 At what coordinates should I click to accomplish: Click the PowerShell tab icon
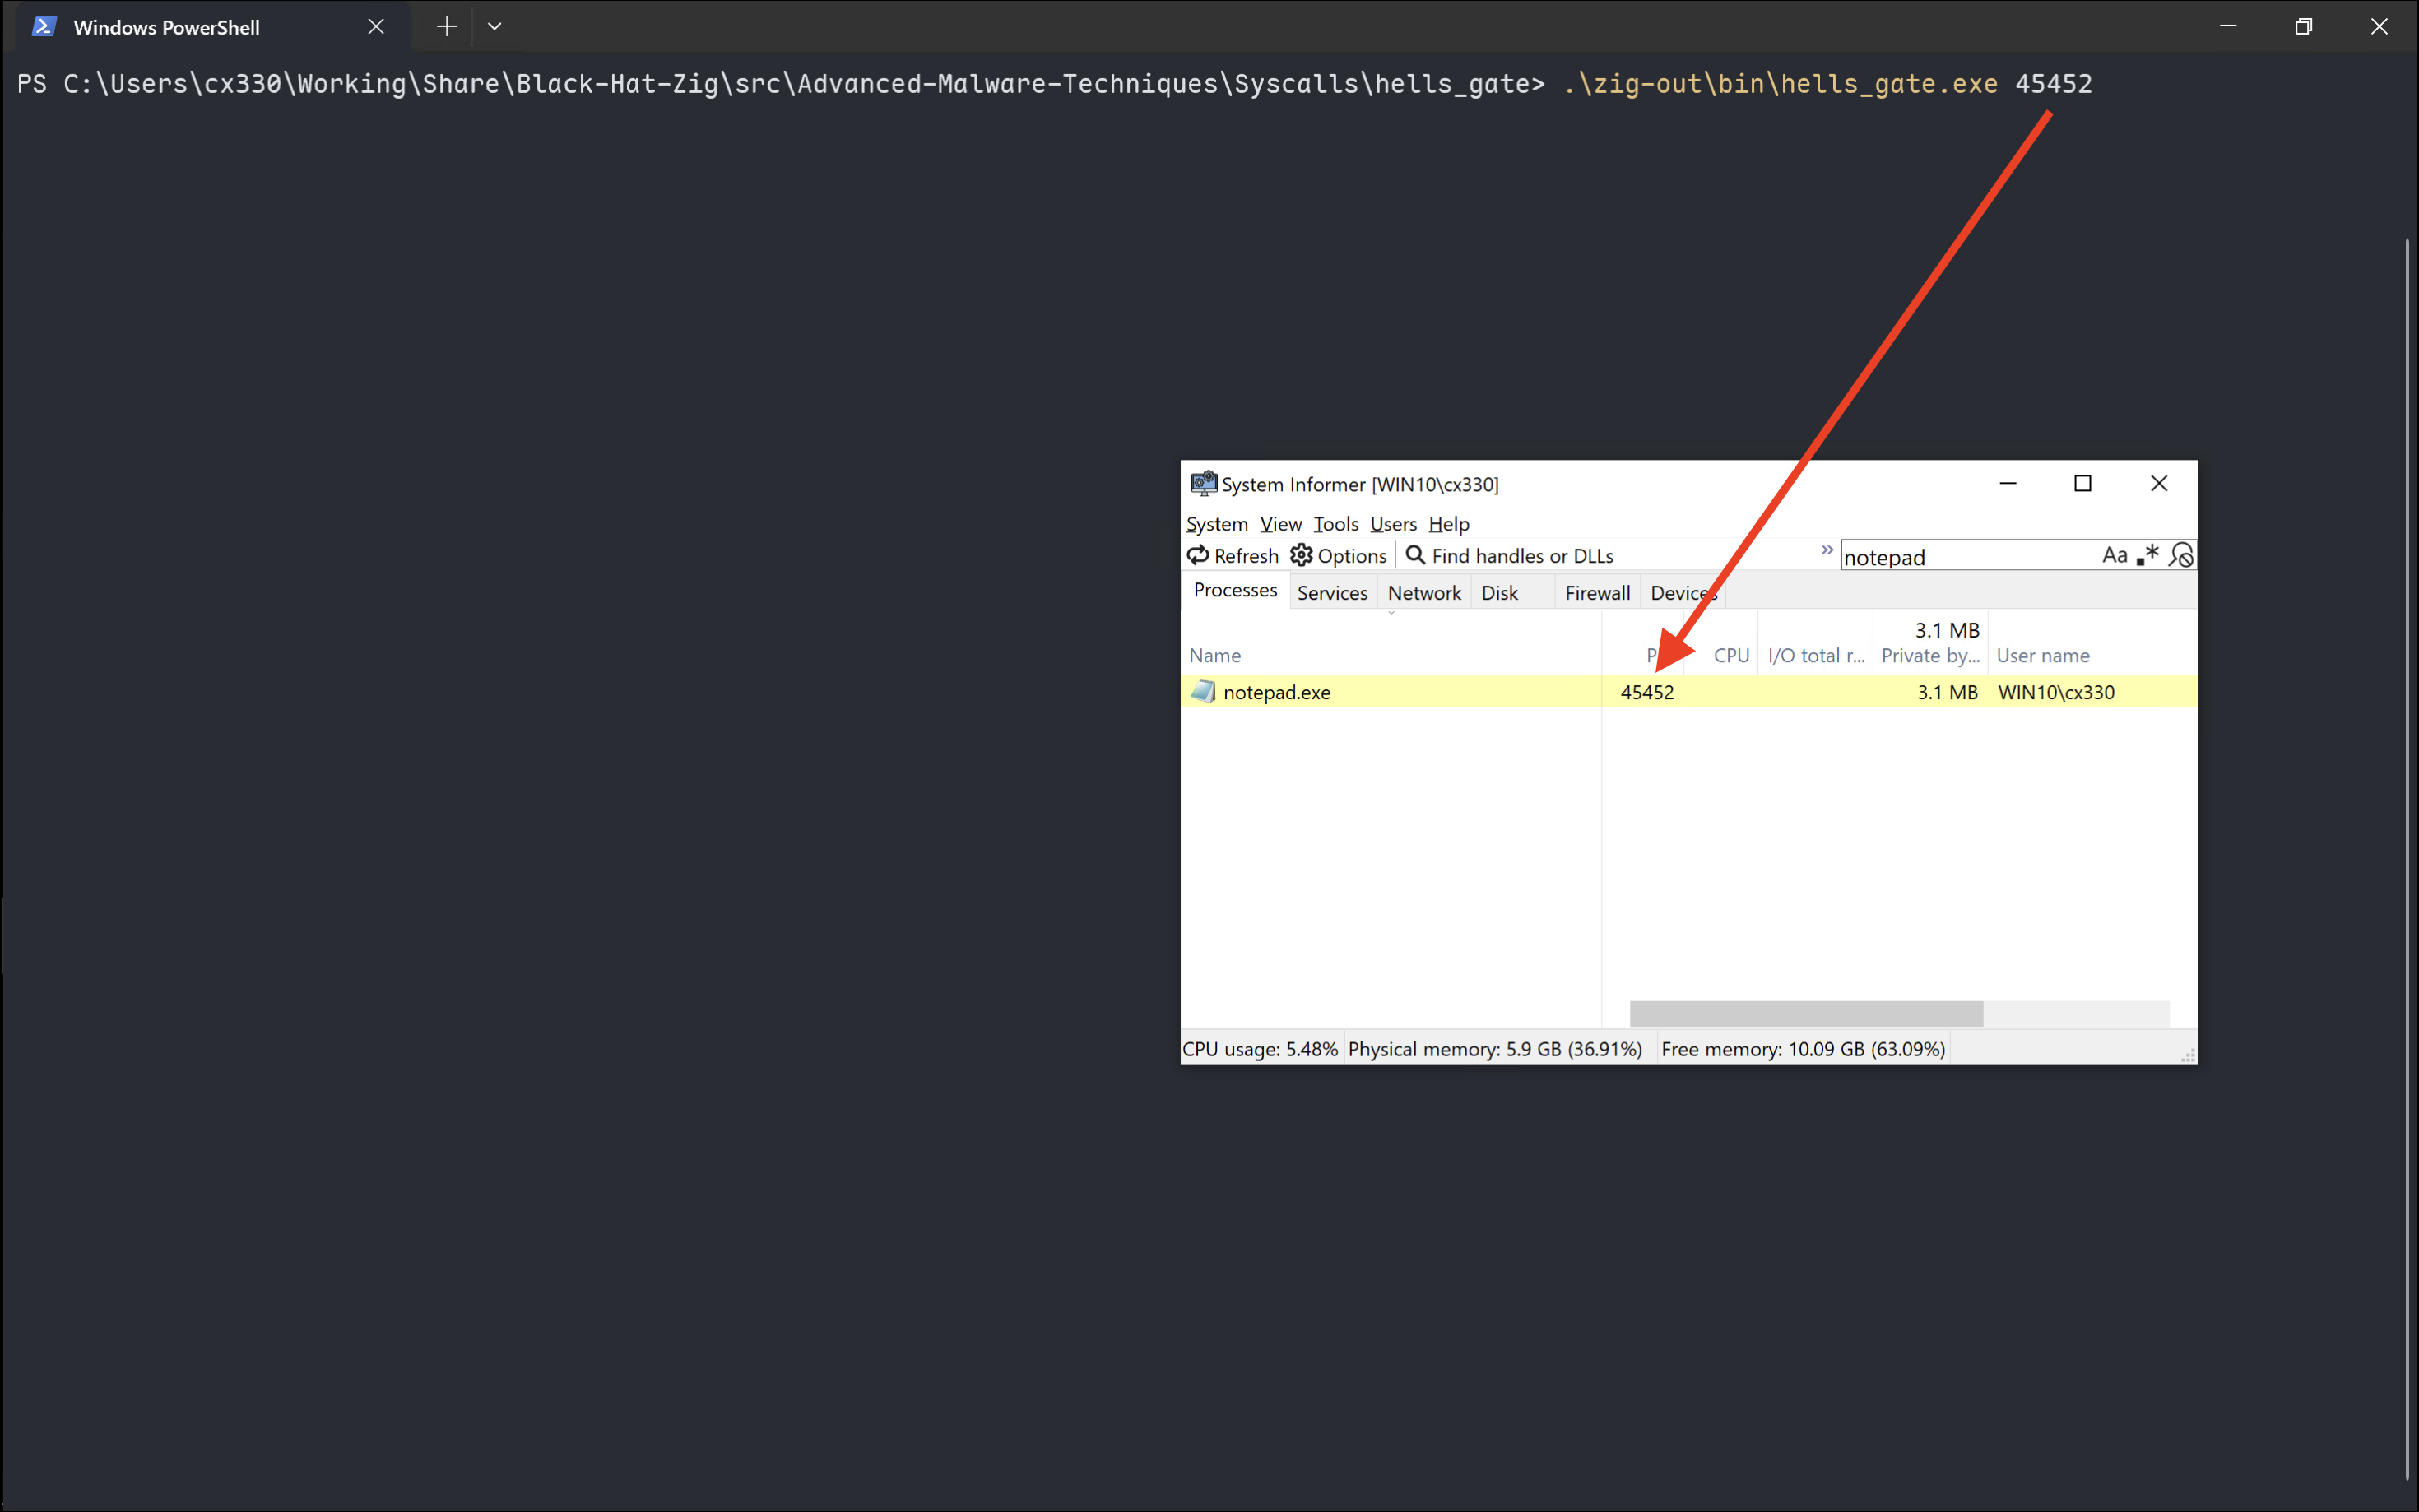[x=43, y=27]
